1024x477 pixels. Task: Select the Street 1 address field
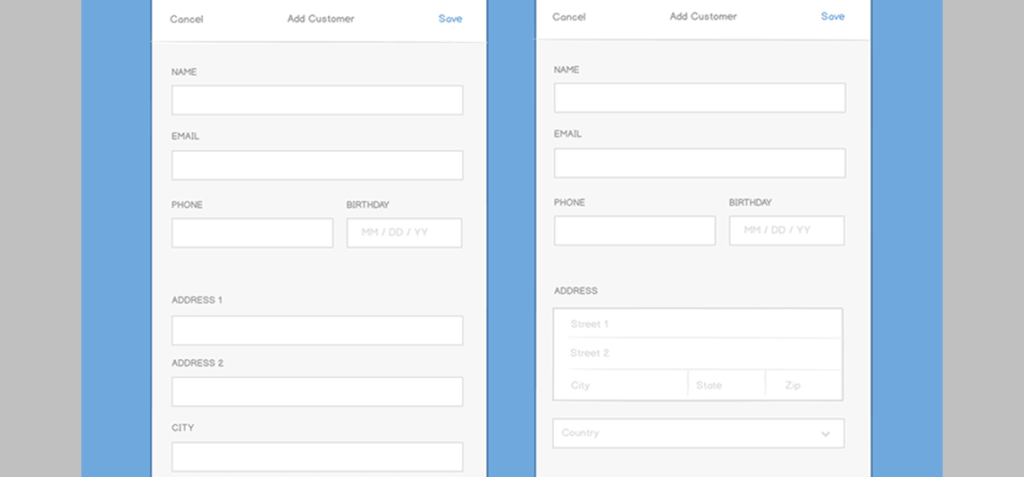pos(698,324)
